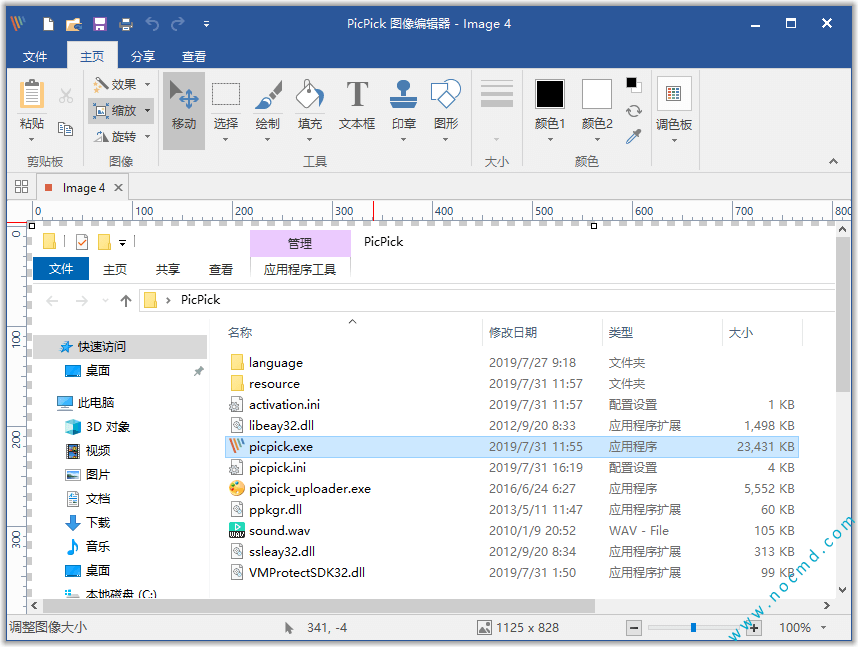Collapse the ribbon with the chevron
858x647 pixels.
pyautogui.click(x=833, y=160)
